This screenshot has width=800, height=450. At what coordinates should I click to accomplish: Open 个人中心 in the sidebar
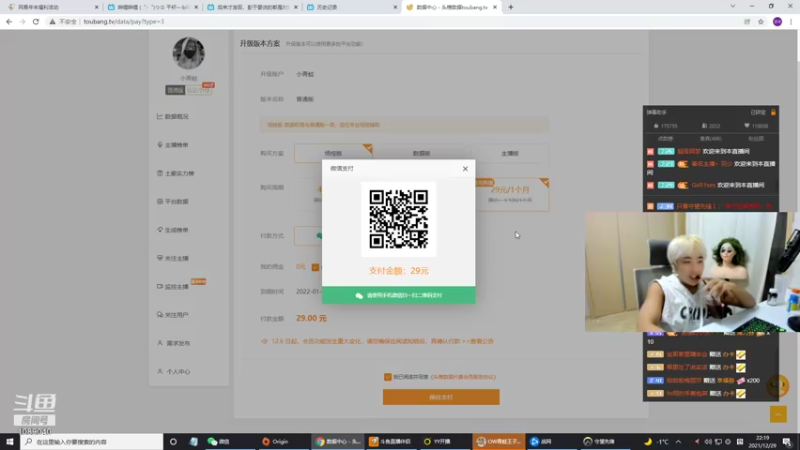[173, 371]
